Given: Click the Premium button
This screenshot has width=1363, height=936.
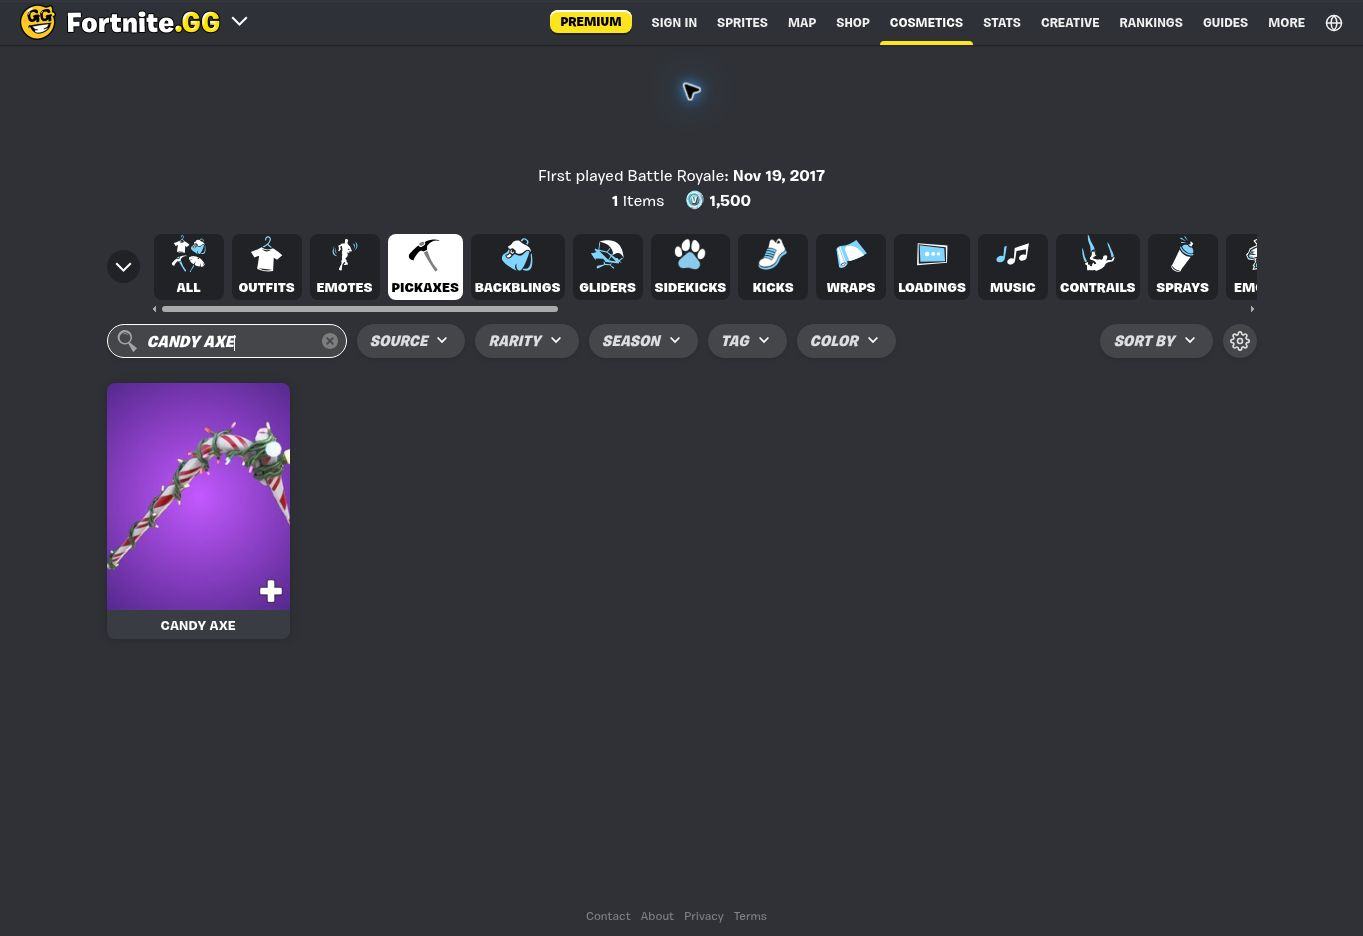Looking at the screenshot, I should pyautogui.click(x=591, y=22).
